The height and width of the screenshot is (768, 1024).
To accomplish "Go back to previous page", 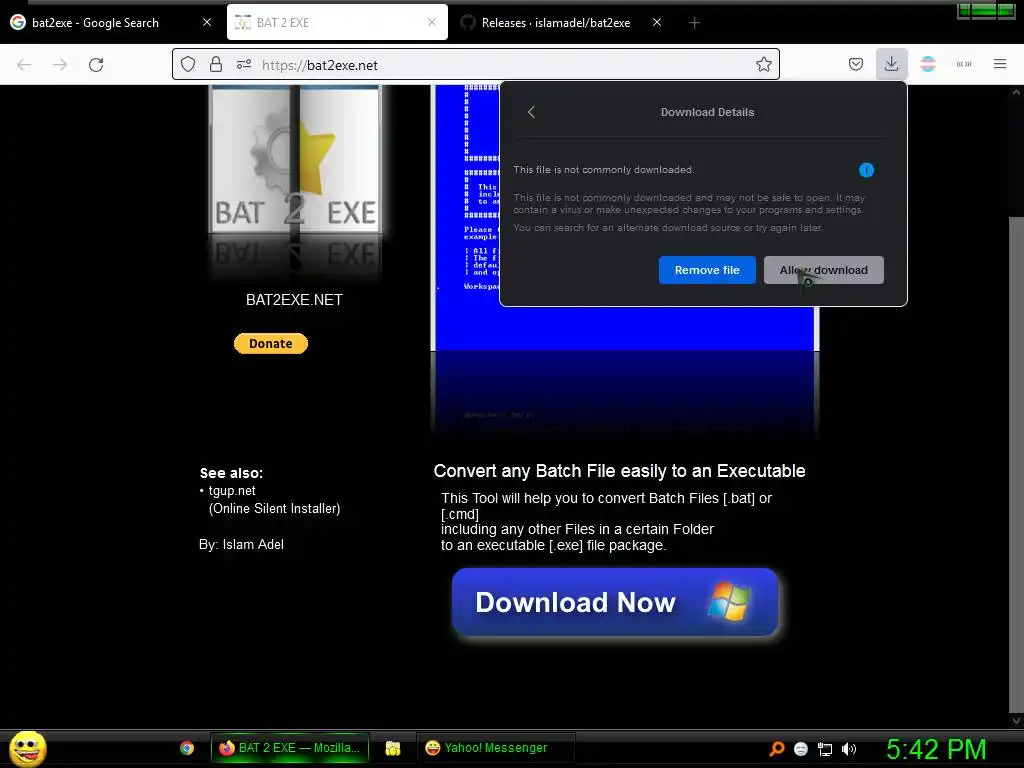I will [x=24, y=65].
